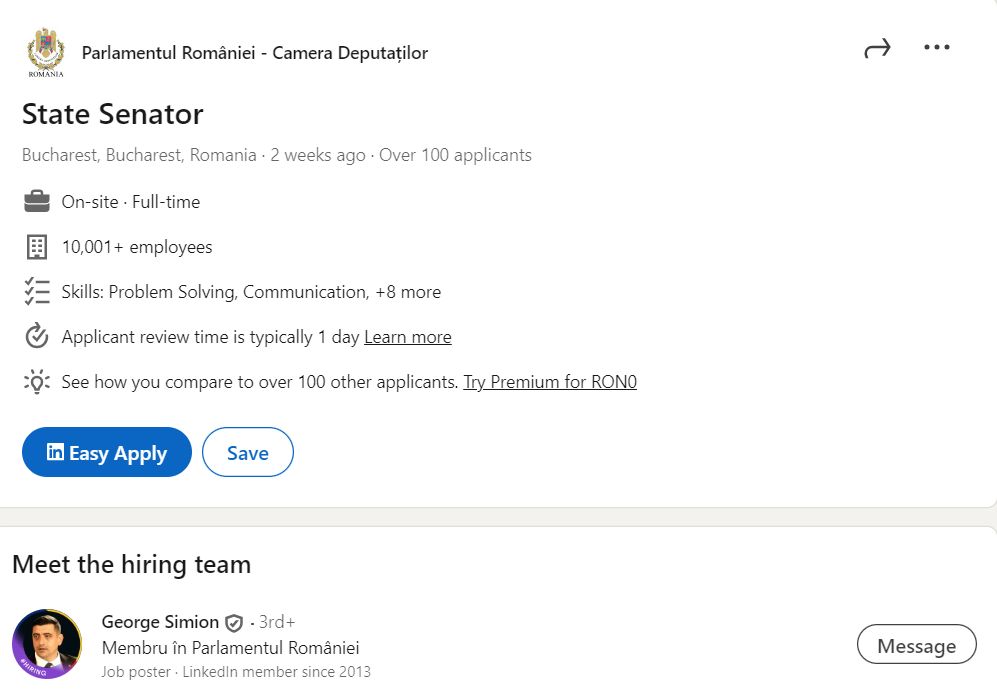997x698 pixels.
Task: Click the briefcase icon beside On-site
Action: [x=37, y=202]
